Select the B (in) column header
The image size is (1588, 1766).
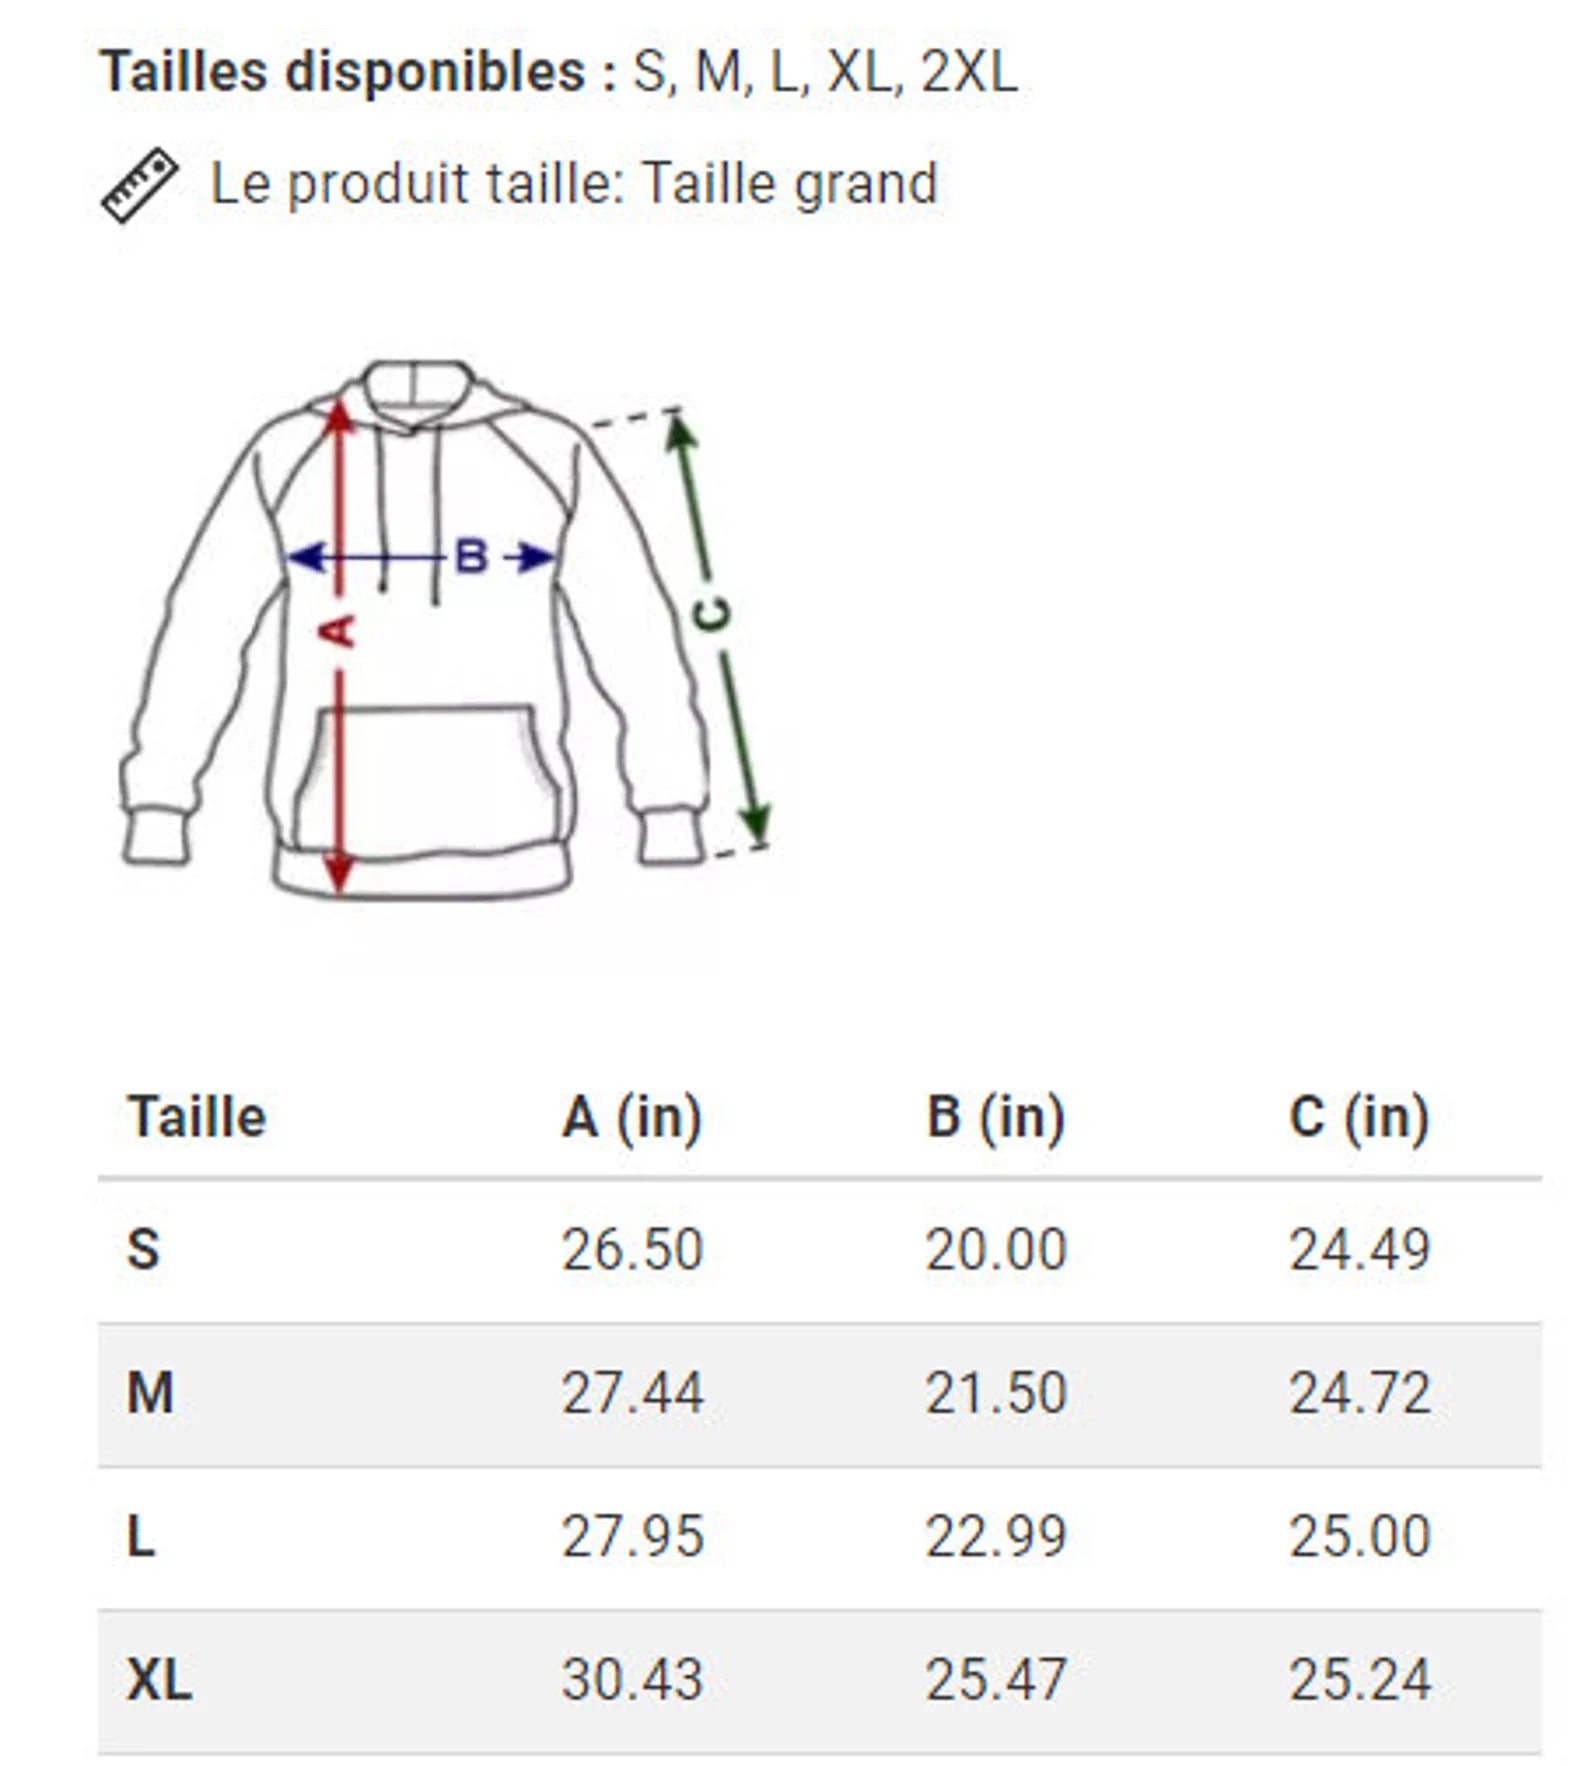point(995,1117)
